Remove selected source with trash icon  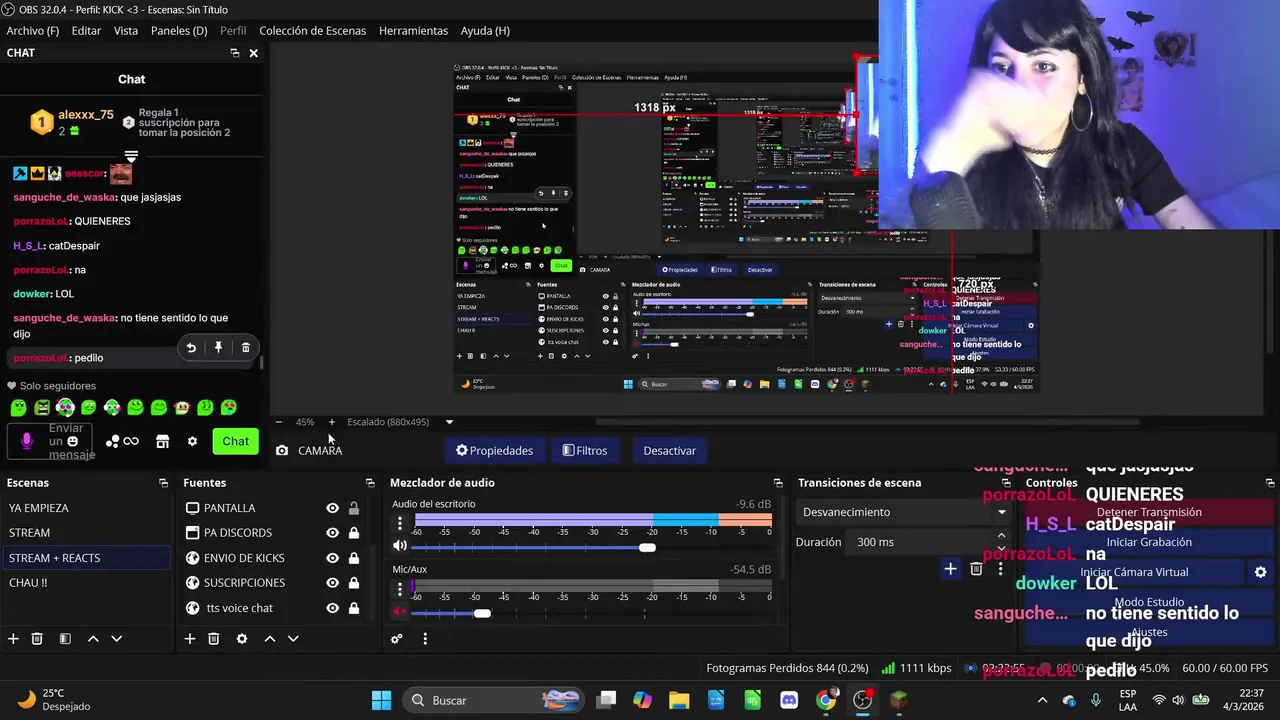[213, 638]
